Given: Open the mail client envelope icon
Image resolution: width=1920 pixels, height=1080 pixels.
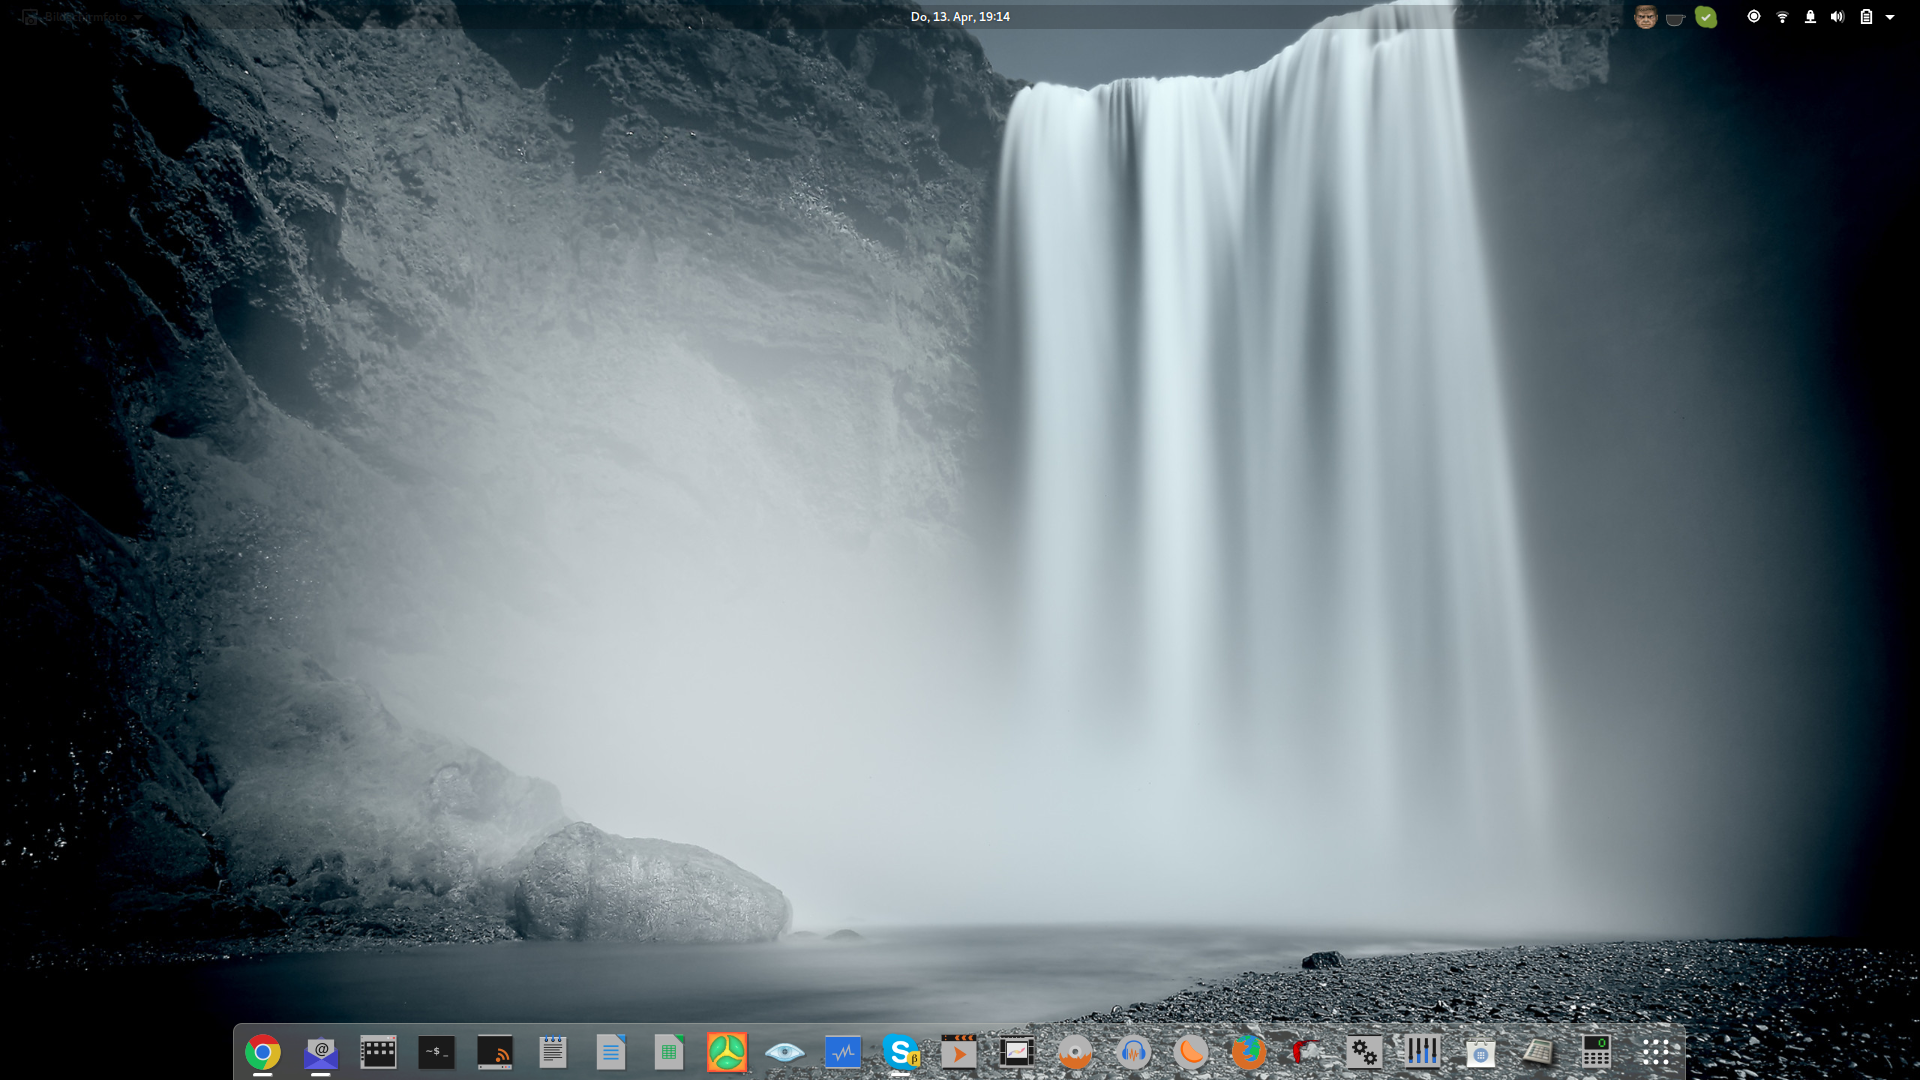Looking at the screenshot, I should point(320,1052).
